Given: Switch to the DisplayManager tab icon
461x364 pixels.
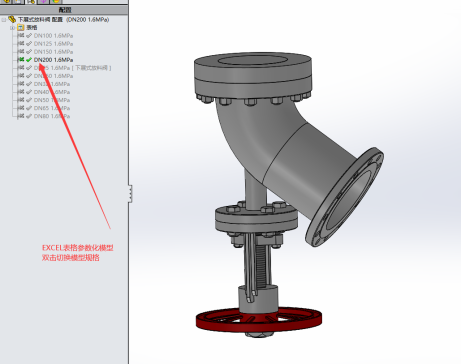Looking at the screenshot, I should [56, 1].
